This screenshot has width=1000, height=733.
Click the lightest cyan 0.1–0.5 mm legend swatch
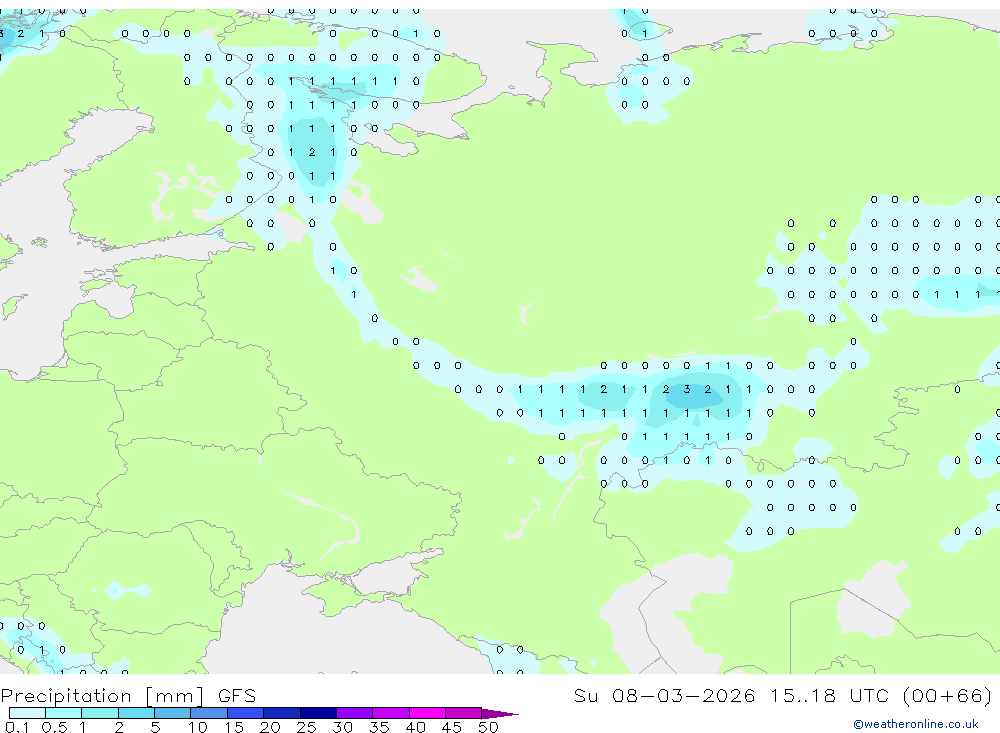tap(27, 713)
